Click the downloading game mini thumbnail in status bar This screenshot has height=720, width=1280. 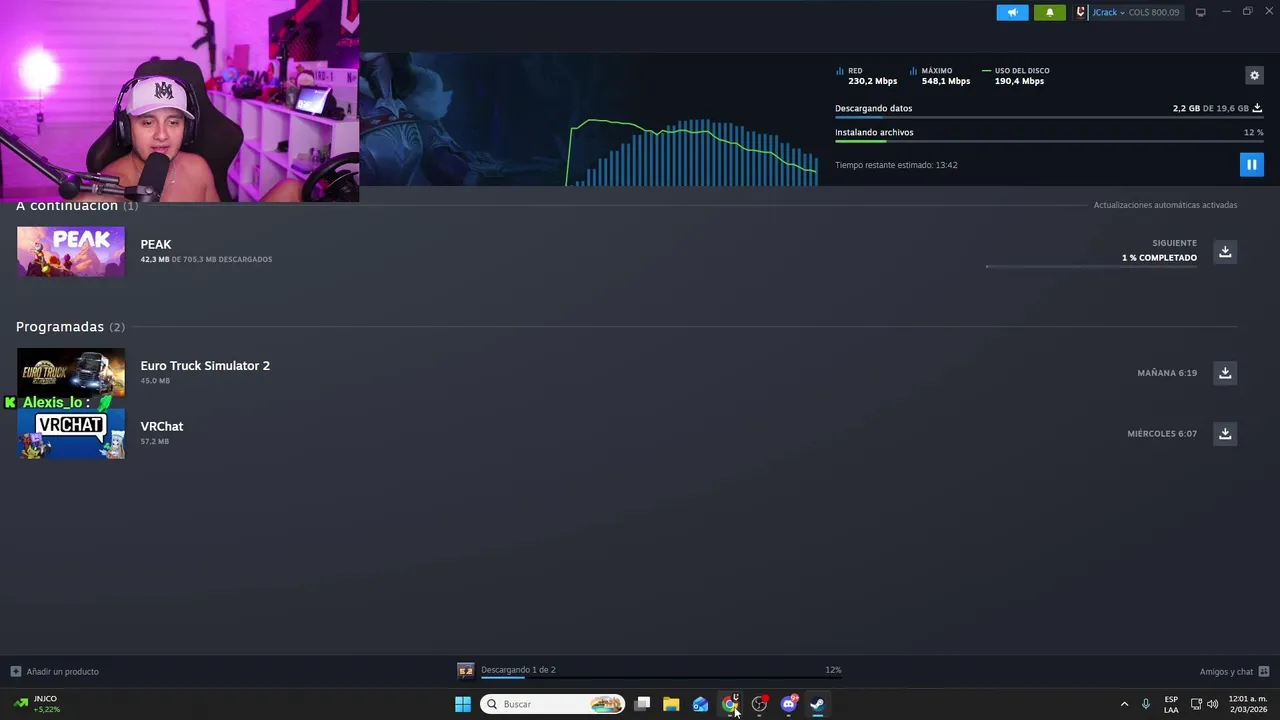point(466,670)
